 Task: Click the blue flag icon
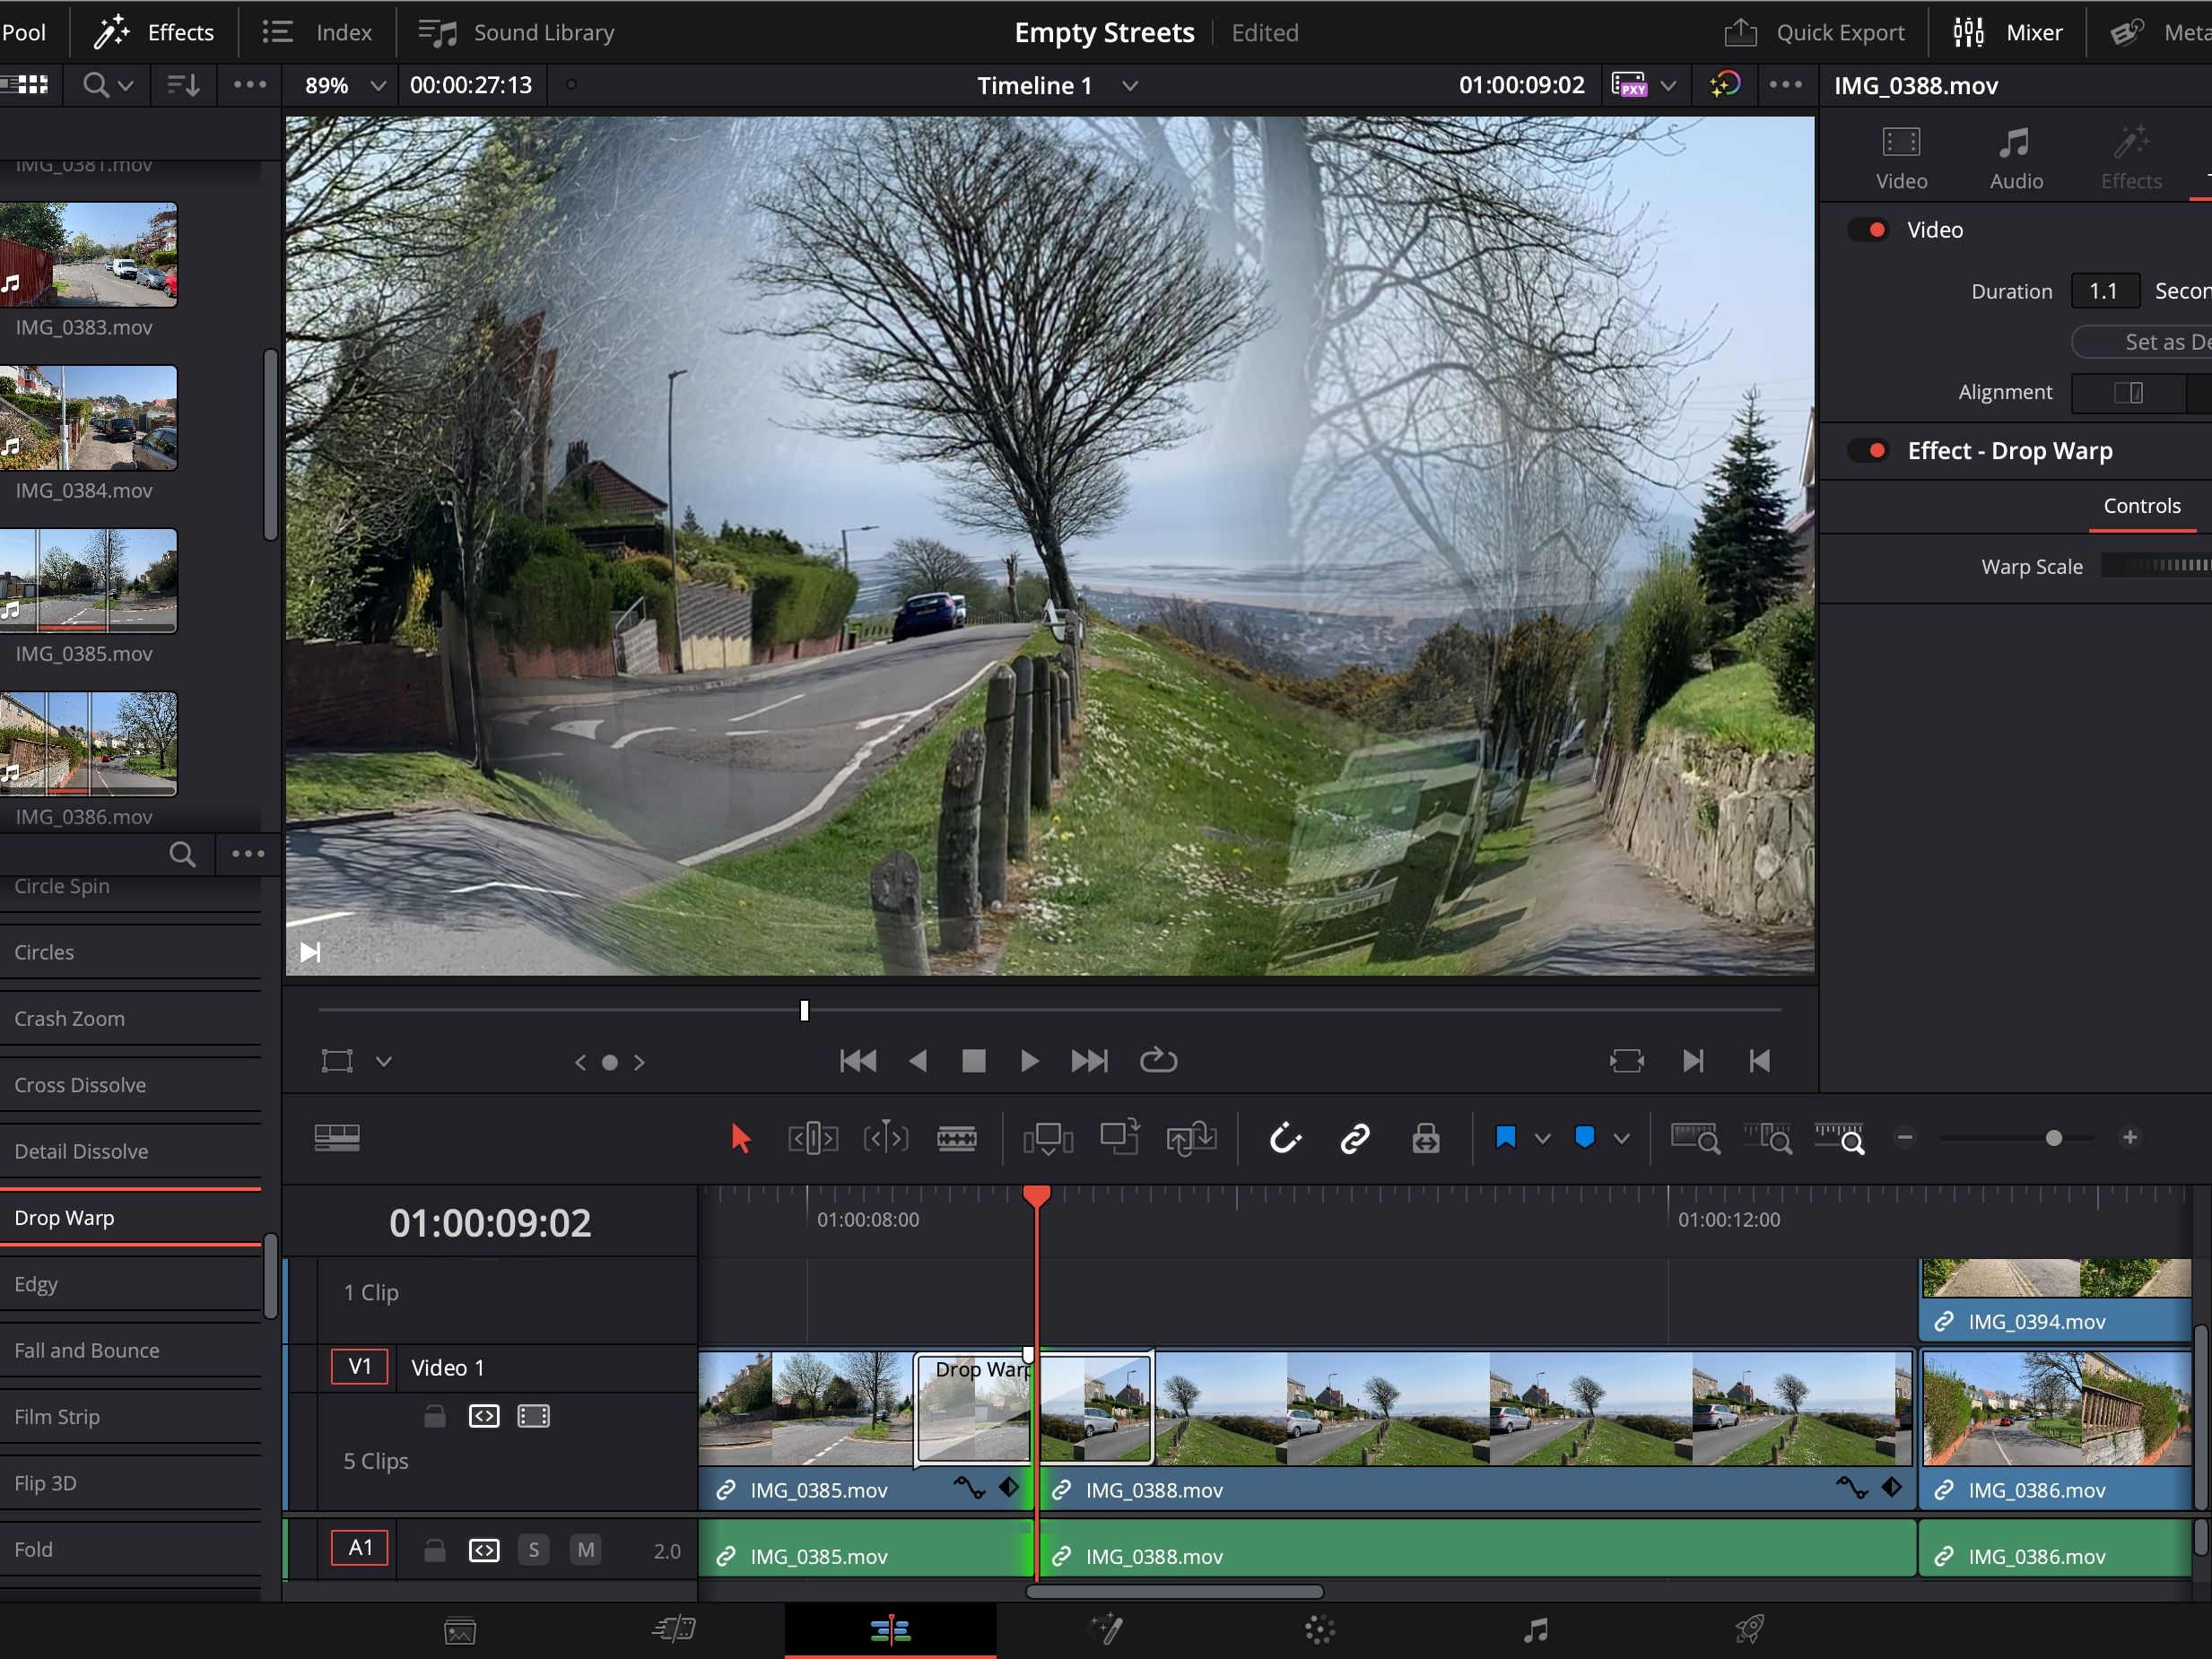(x=1505, y=1138)
